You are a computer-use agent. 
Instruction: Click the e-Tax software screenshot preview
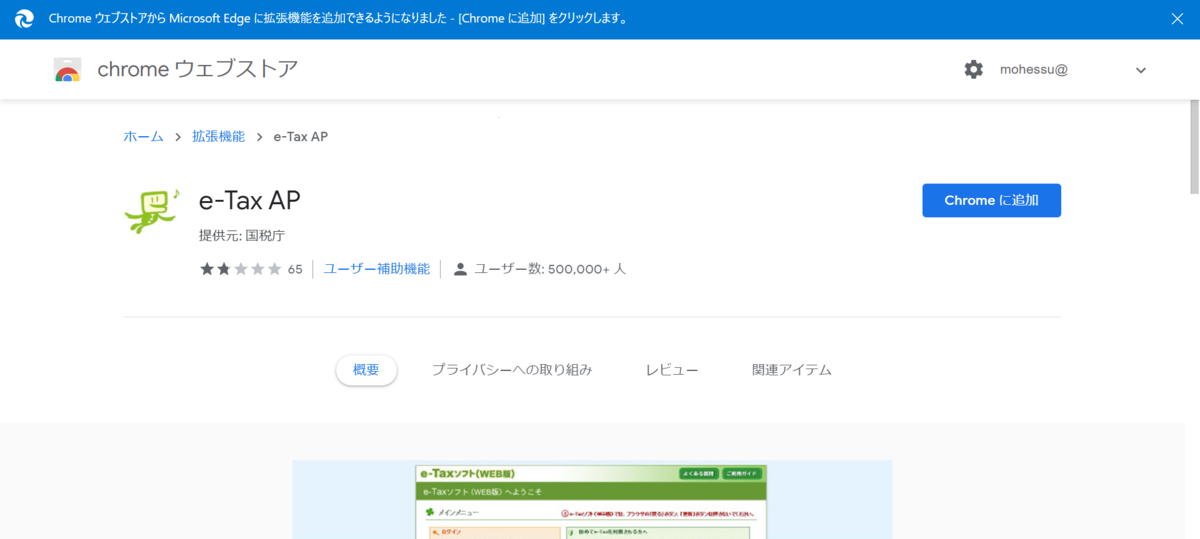coord(592,499)
